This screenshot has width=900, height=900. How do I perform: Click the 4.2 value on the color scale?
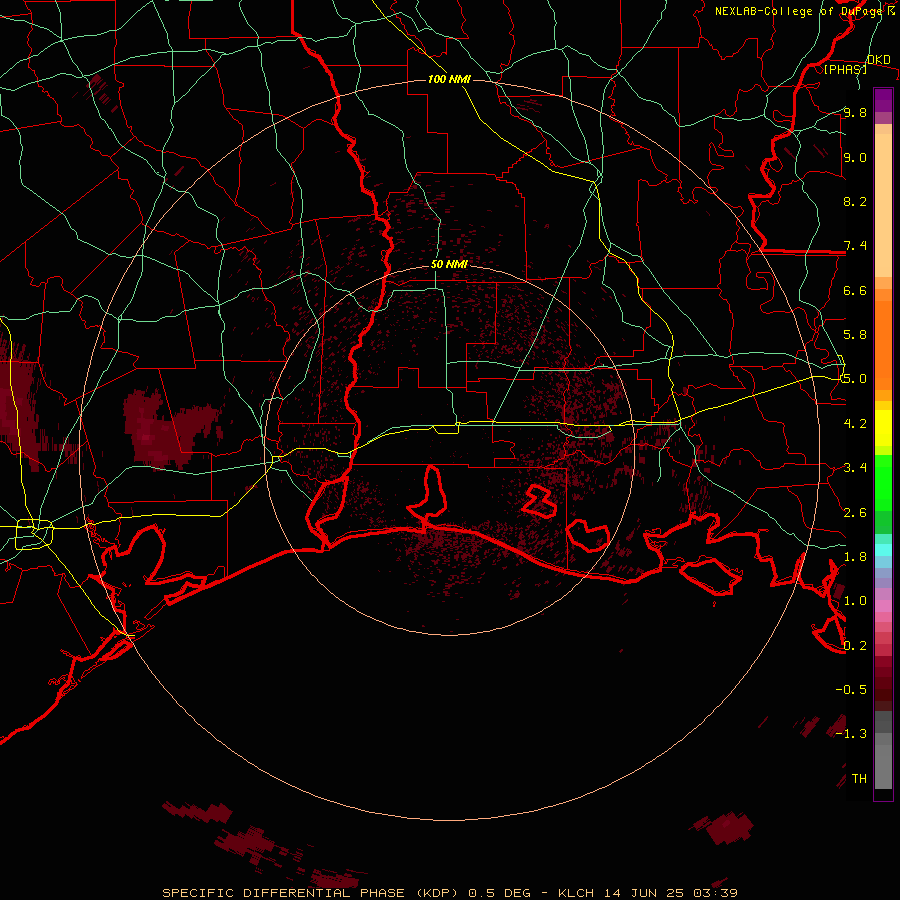coord(855,424)
